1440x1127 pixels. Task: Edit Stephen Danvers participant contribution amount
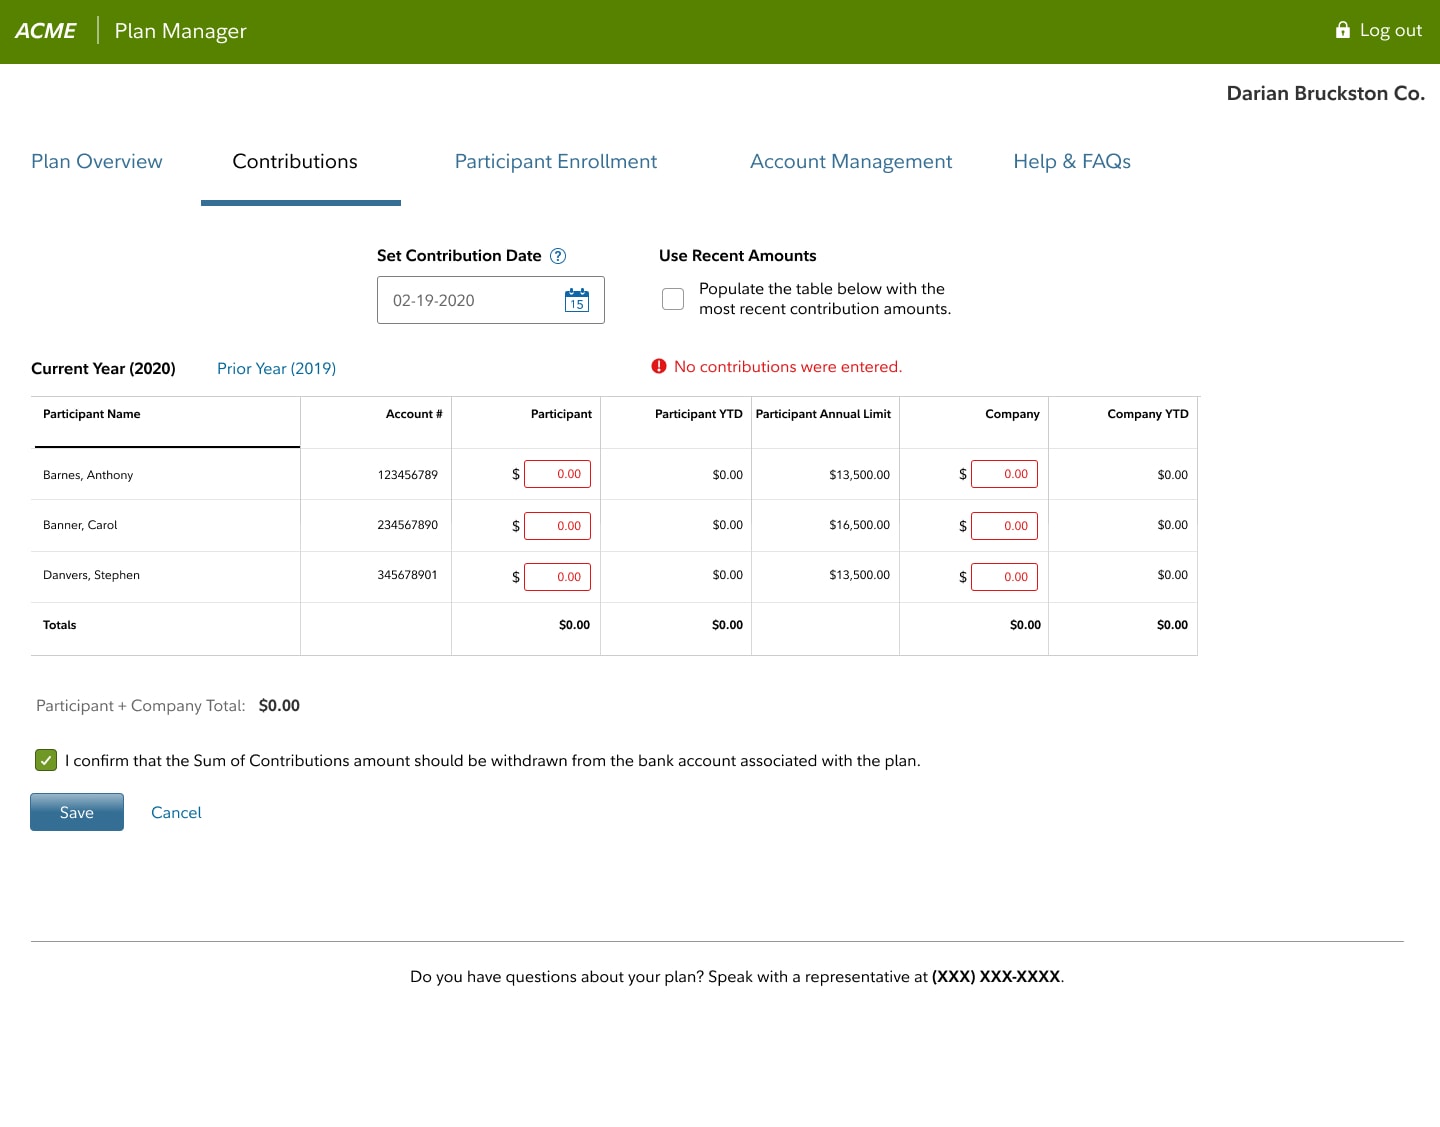click(557, 577)
